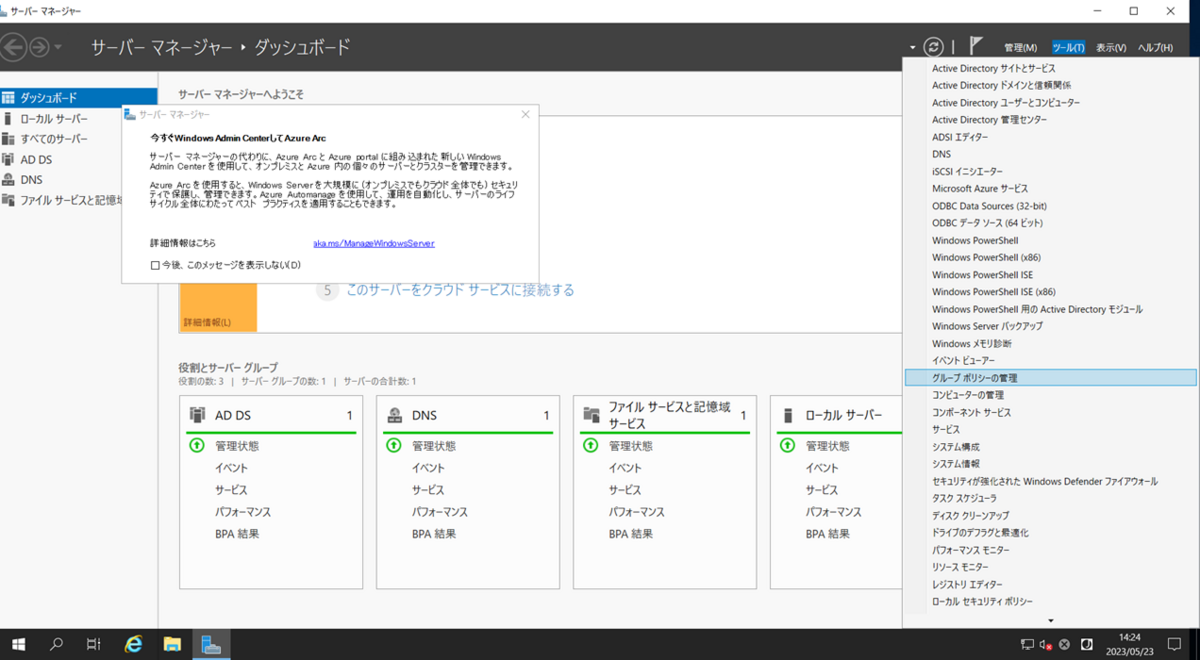Close the Windows Admin Center popup
The height and width of the screenshot is (660, 1200).
[x=526, y=115]
